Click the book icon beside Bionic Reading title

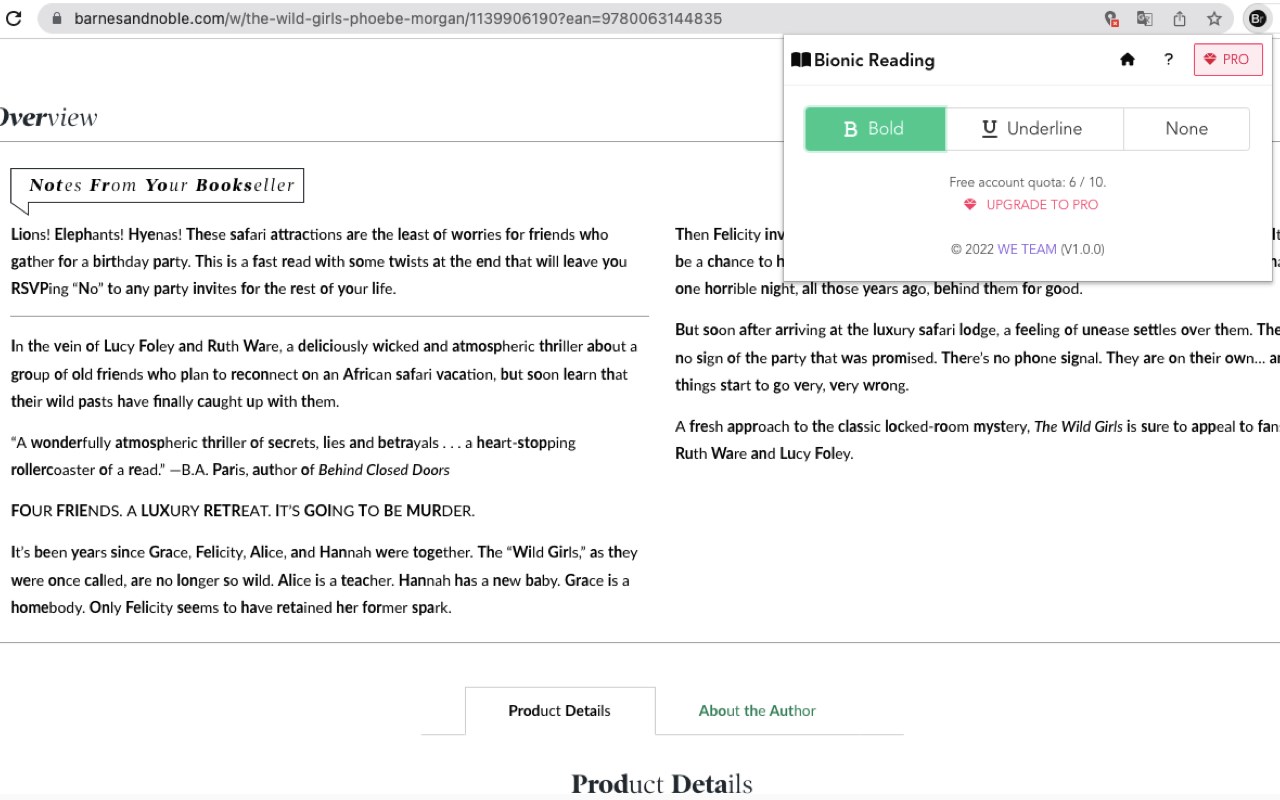(800, 60)
